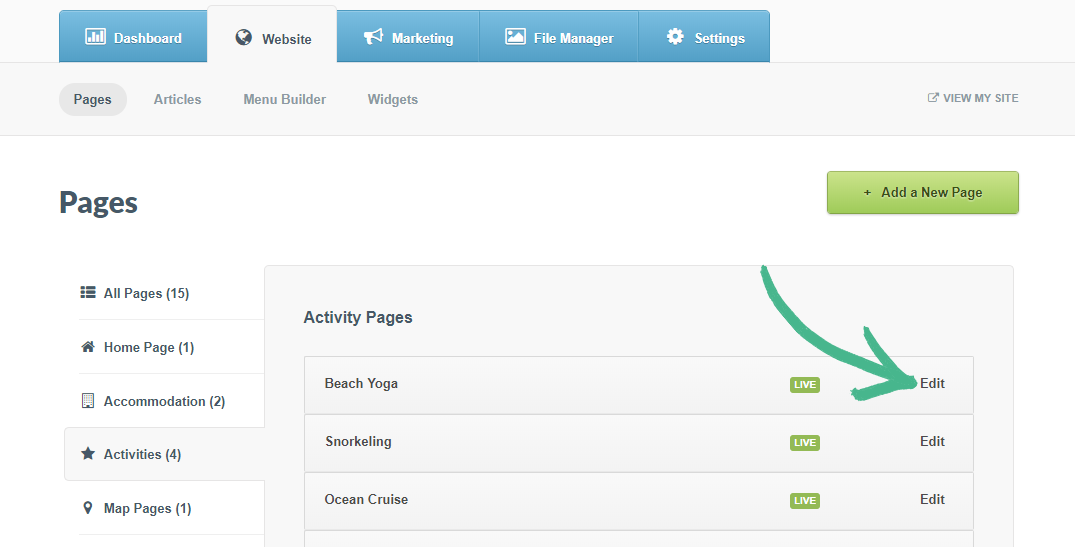Image resolution: width=1075 pixels, height=547 pixels.
Task: Click the Dashboard bar chart icon
Action: point(96,37)
